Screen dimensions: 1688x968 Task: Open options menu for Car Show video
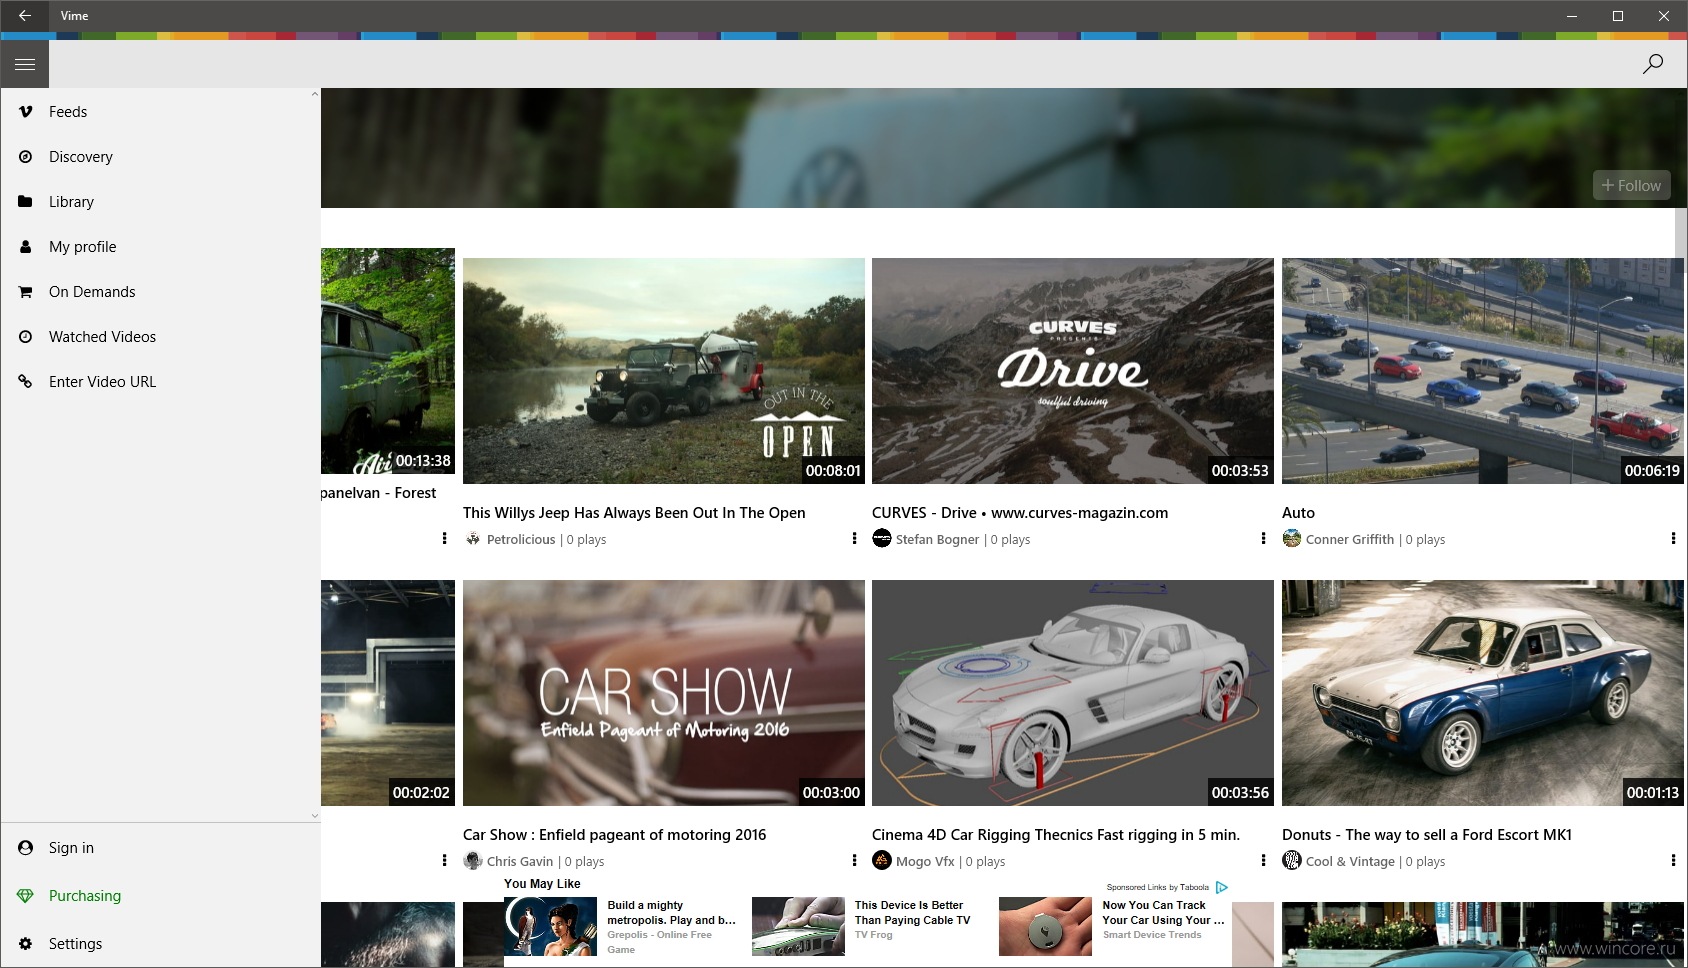tap(854, 861)
